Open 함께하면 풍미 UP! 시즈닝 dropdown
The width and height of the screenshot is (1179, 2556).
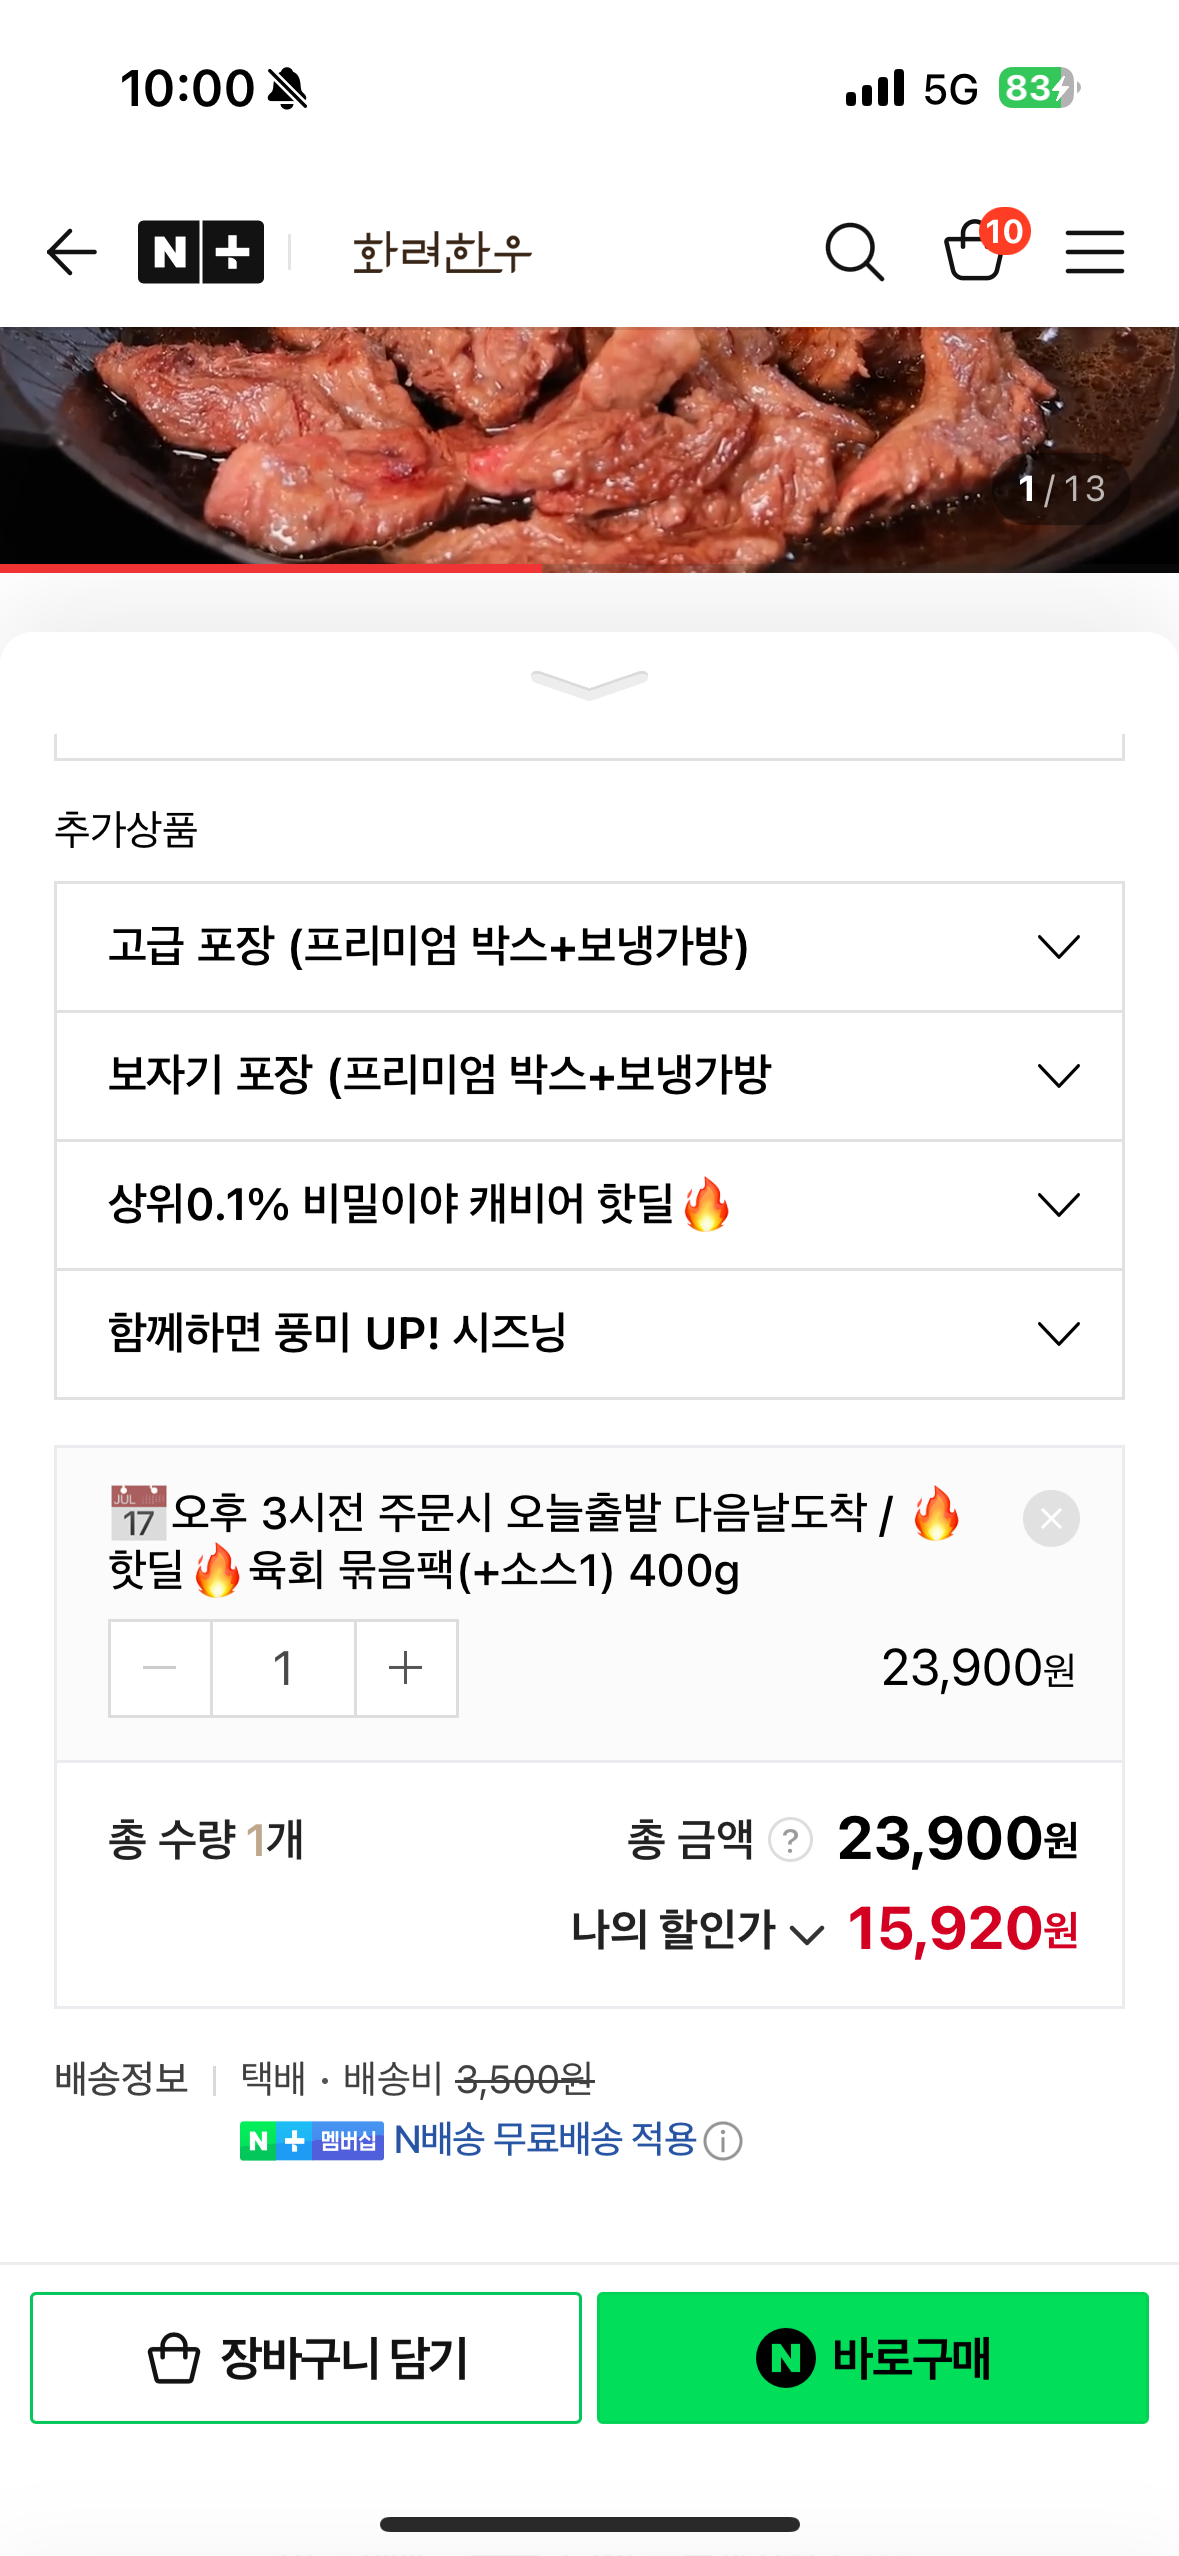click(x=589, y=1333)
